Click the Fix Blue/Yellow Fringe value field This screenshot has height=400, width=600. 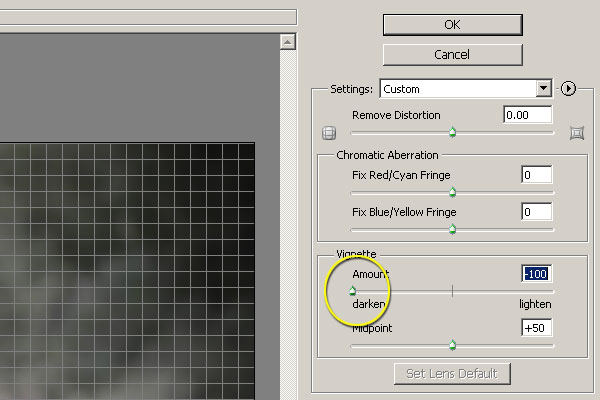click(536, 212)
